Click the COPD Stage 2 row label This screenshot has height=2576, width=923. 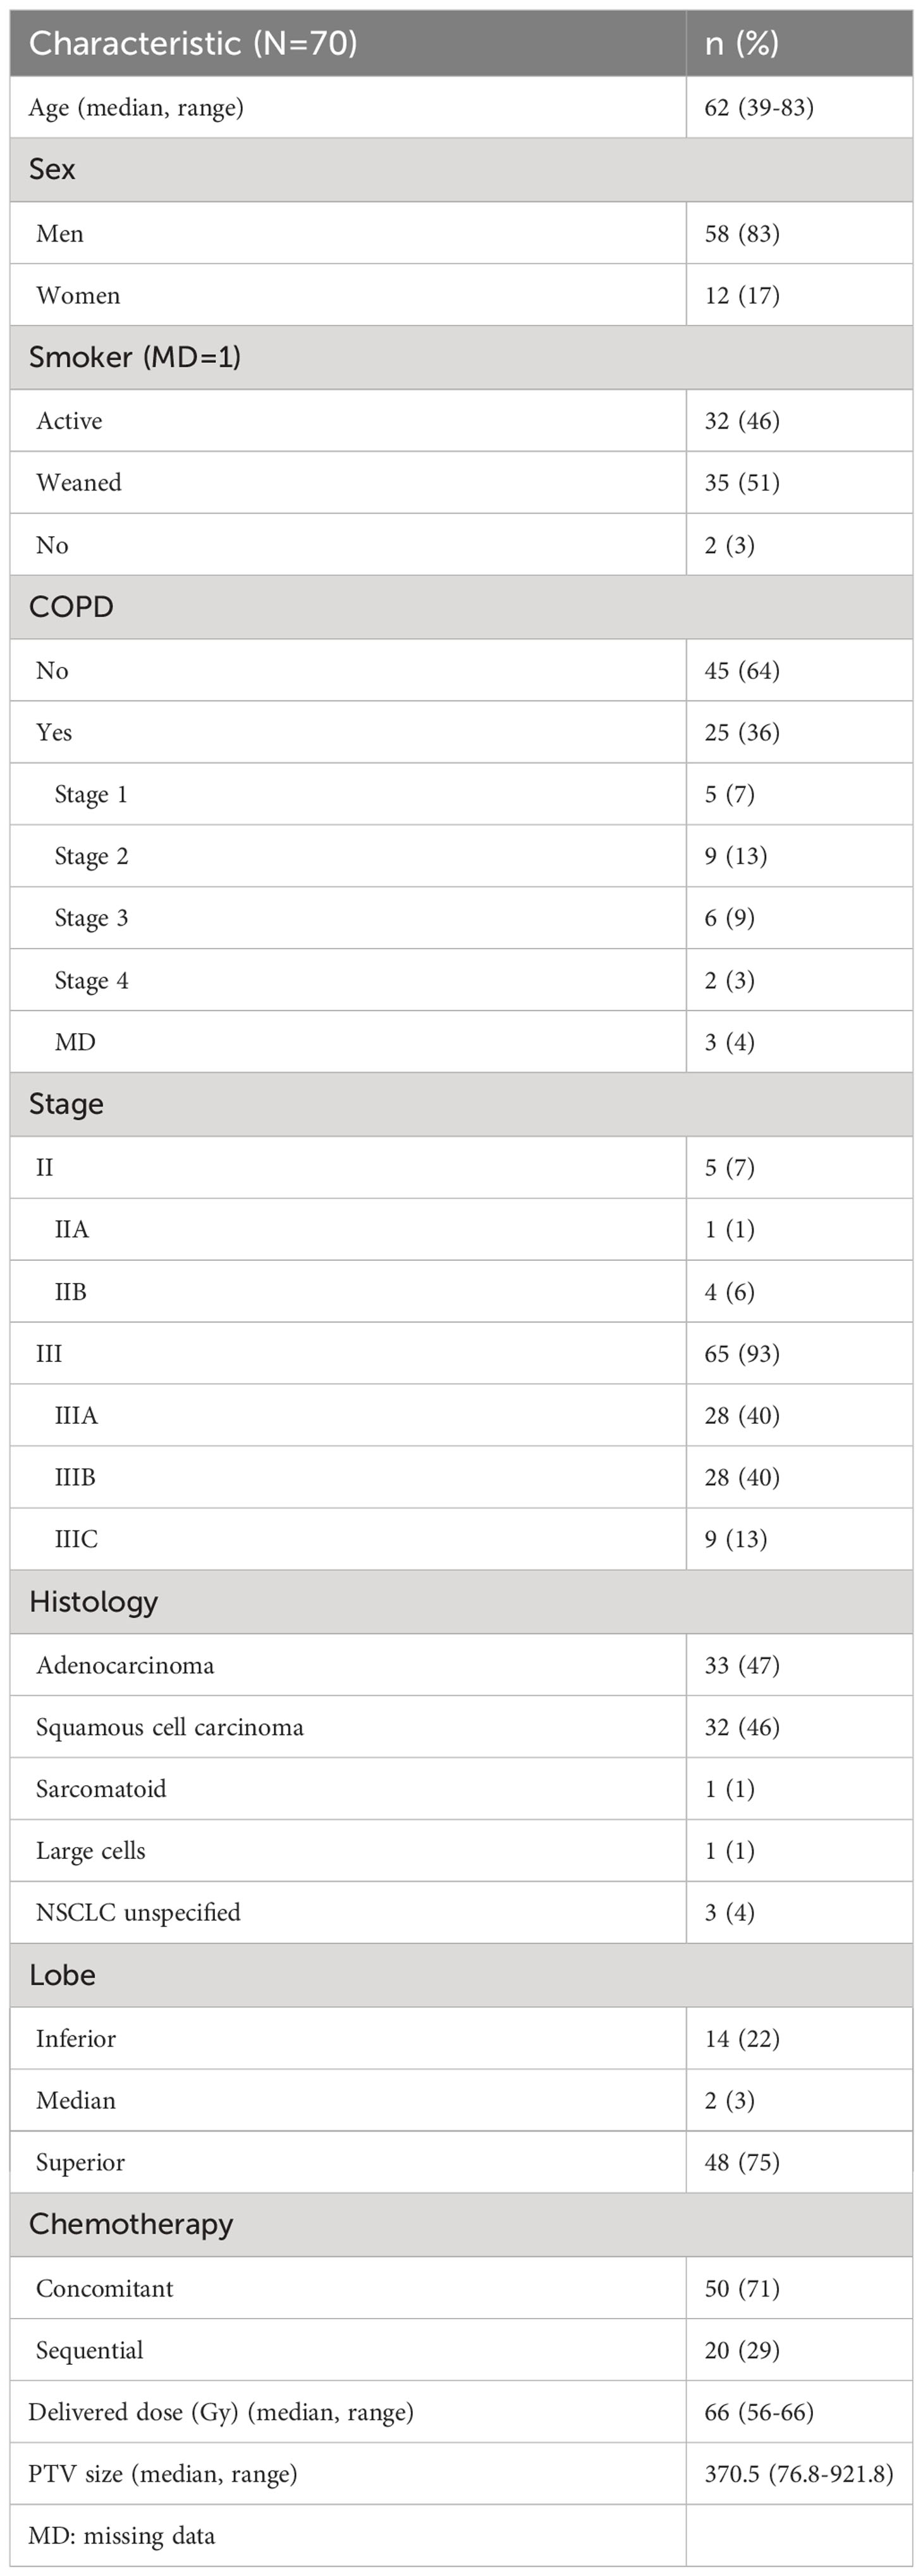click(x=91, y=857)
